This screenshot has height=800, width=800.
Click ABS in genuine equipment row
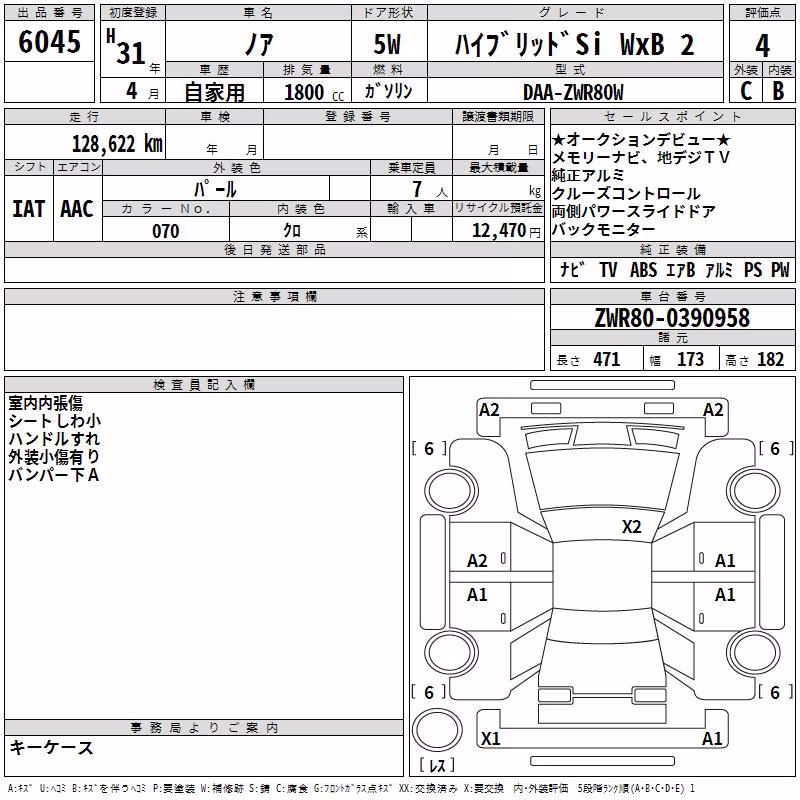coord(643,269)
